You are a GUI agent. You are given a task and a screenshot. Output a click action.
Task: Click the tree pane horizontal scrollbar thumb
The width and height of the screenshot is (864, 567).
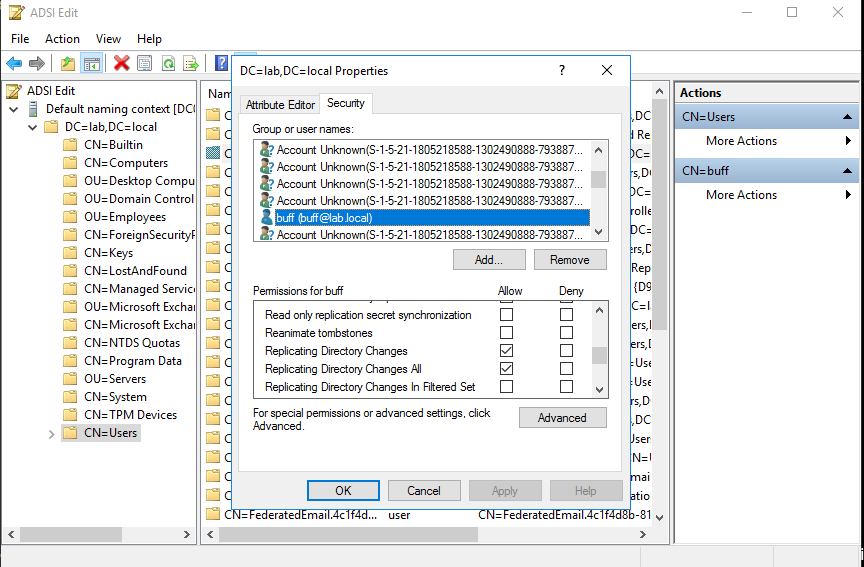click(71, 534)
